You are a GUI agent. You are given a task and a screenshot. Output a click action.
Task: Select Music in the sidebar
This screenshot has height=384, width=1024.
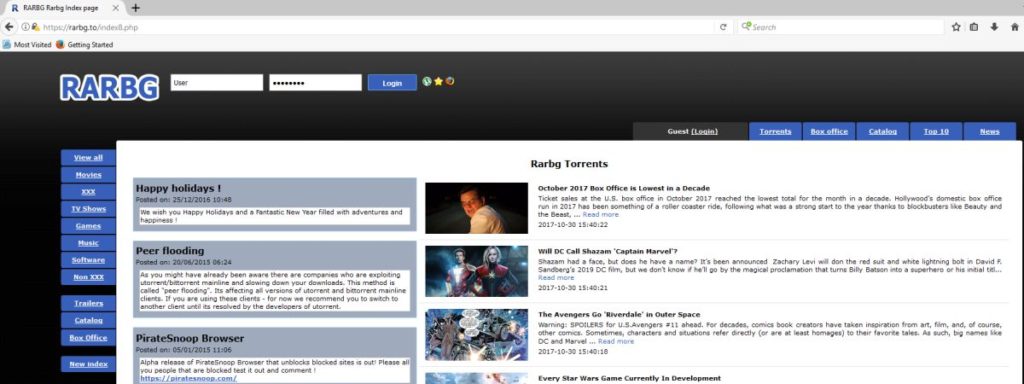coord(88,242)
